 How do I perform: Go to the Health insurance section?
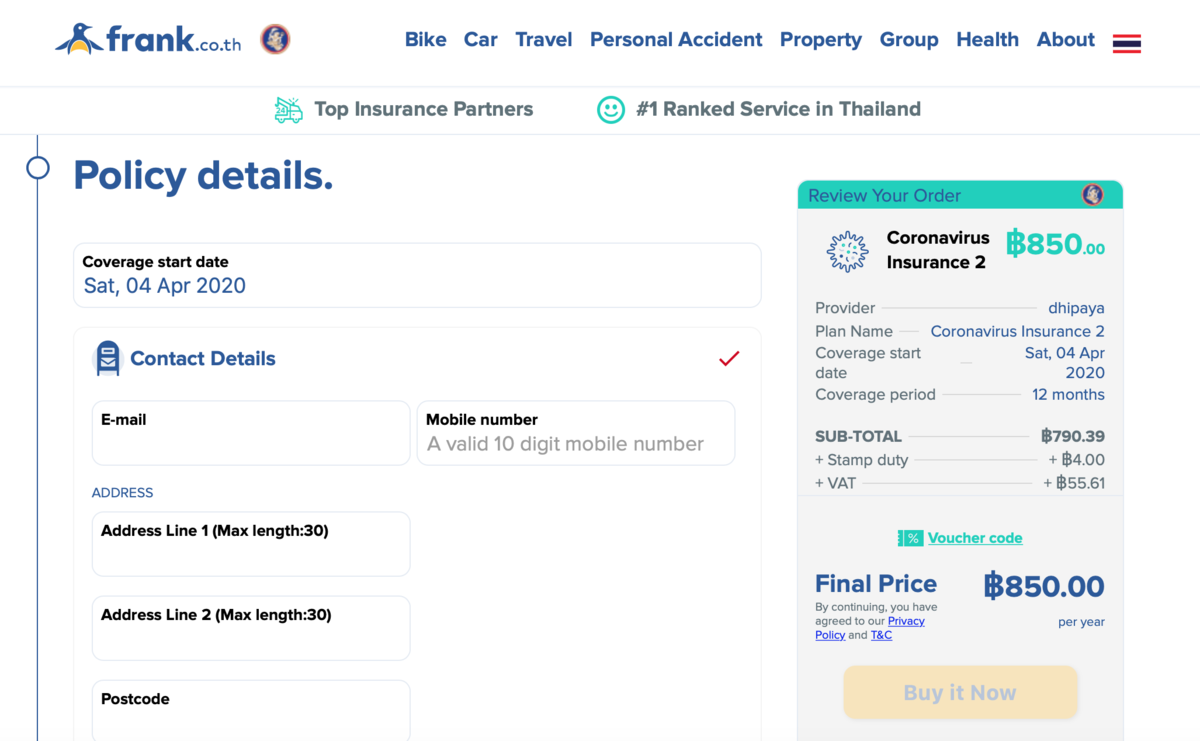987,40
